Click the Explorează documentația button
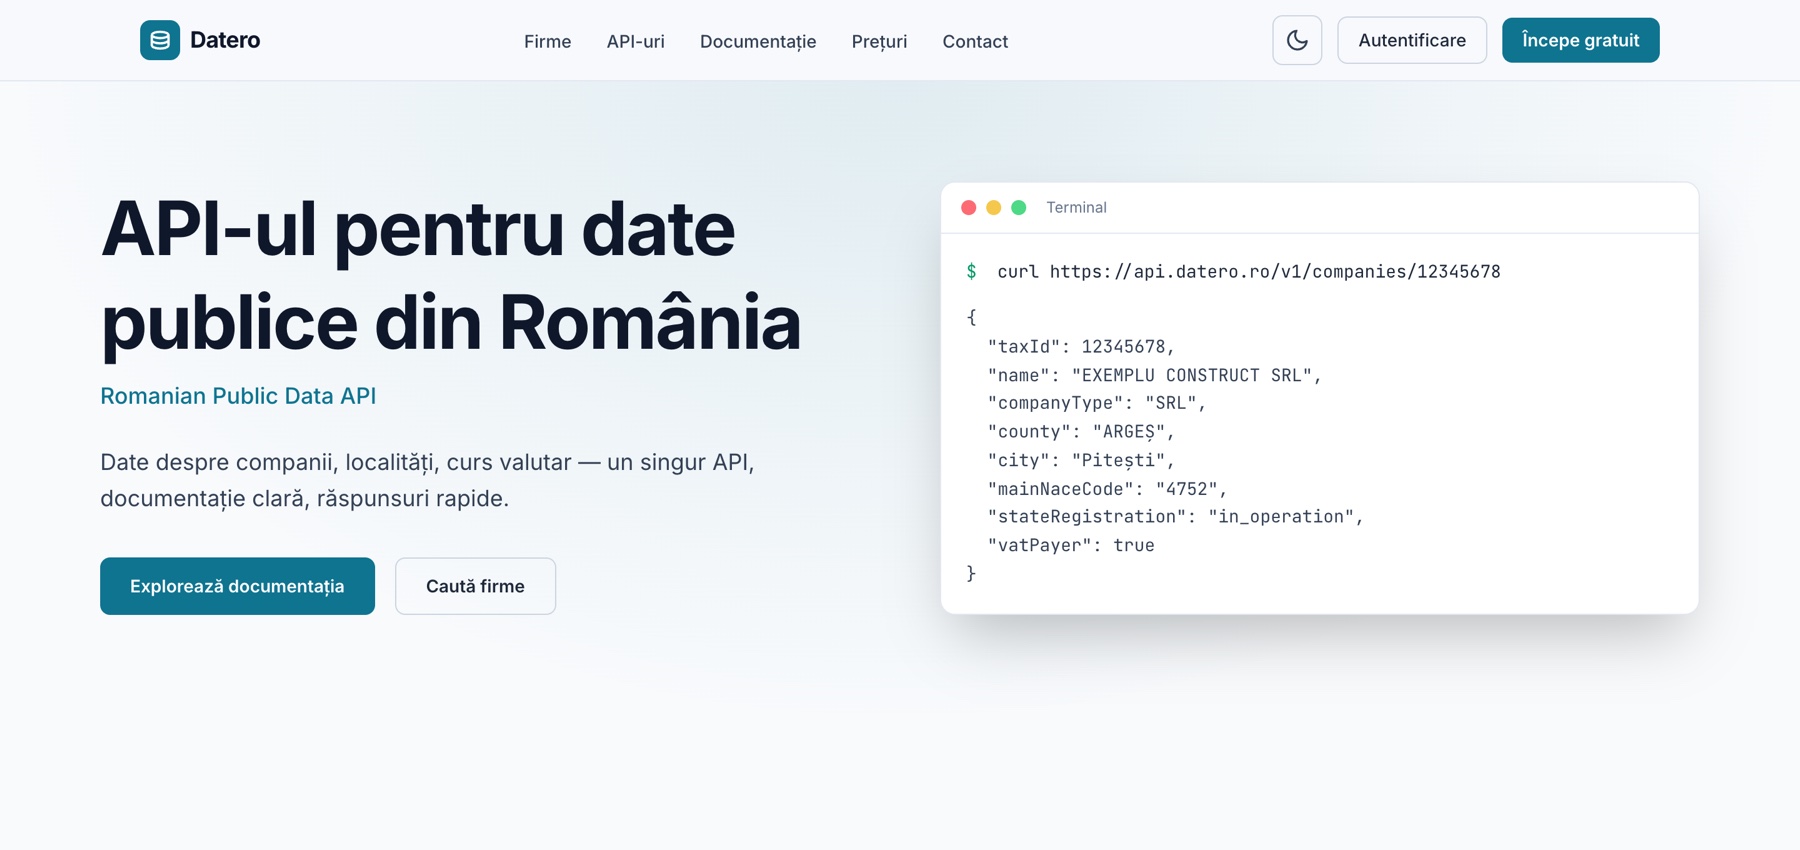1800x850 pixels. click(237, 586)
